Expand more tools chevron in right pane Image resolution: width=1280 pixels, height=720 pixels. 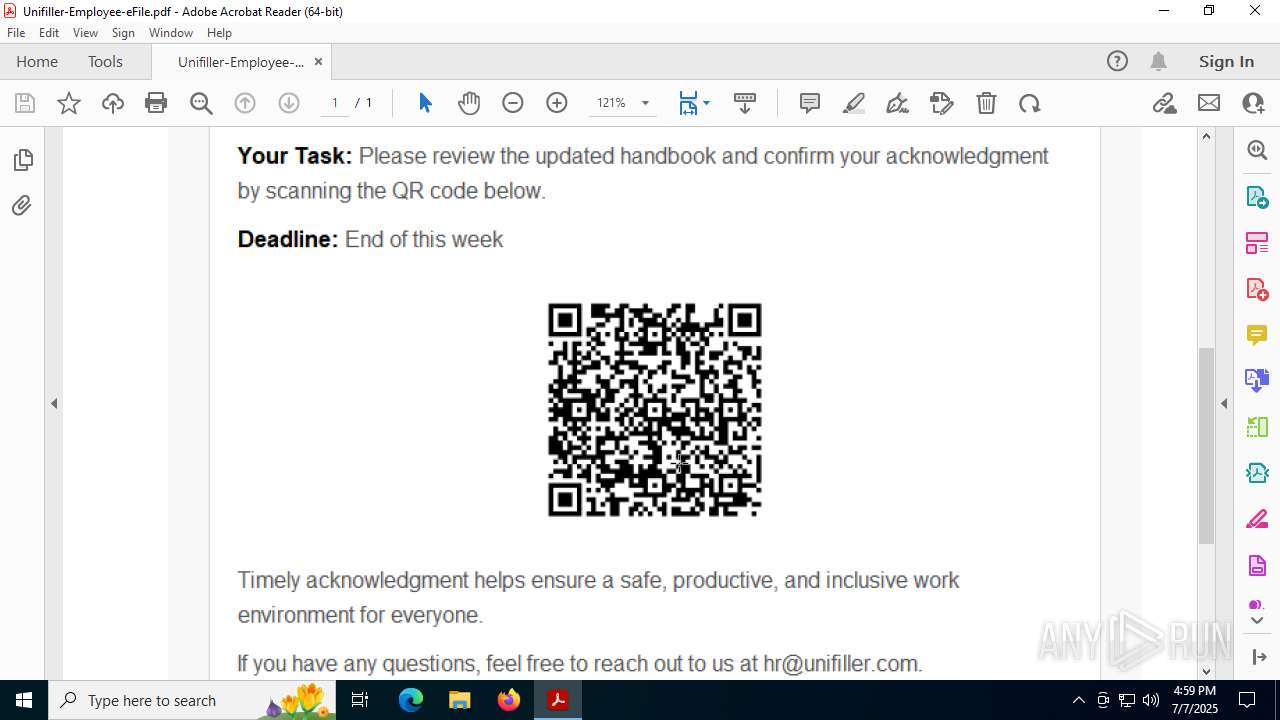[1257, 620]
